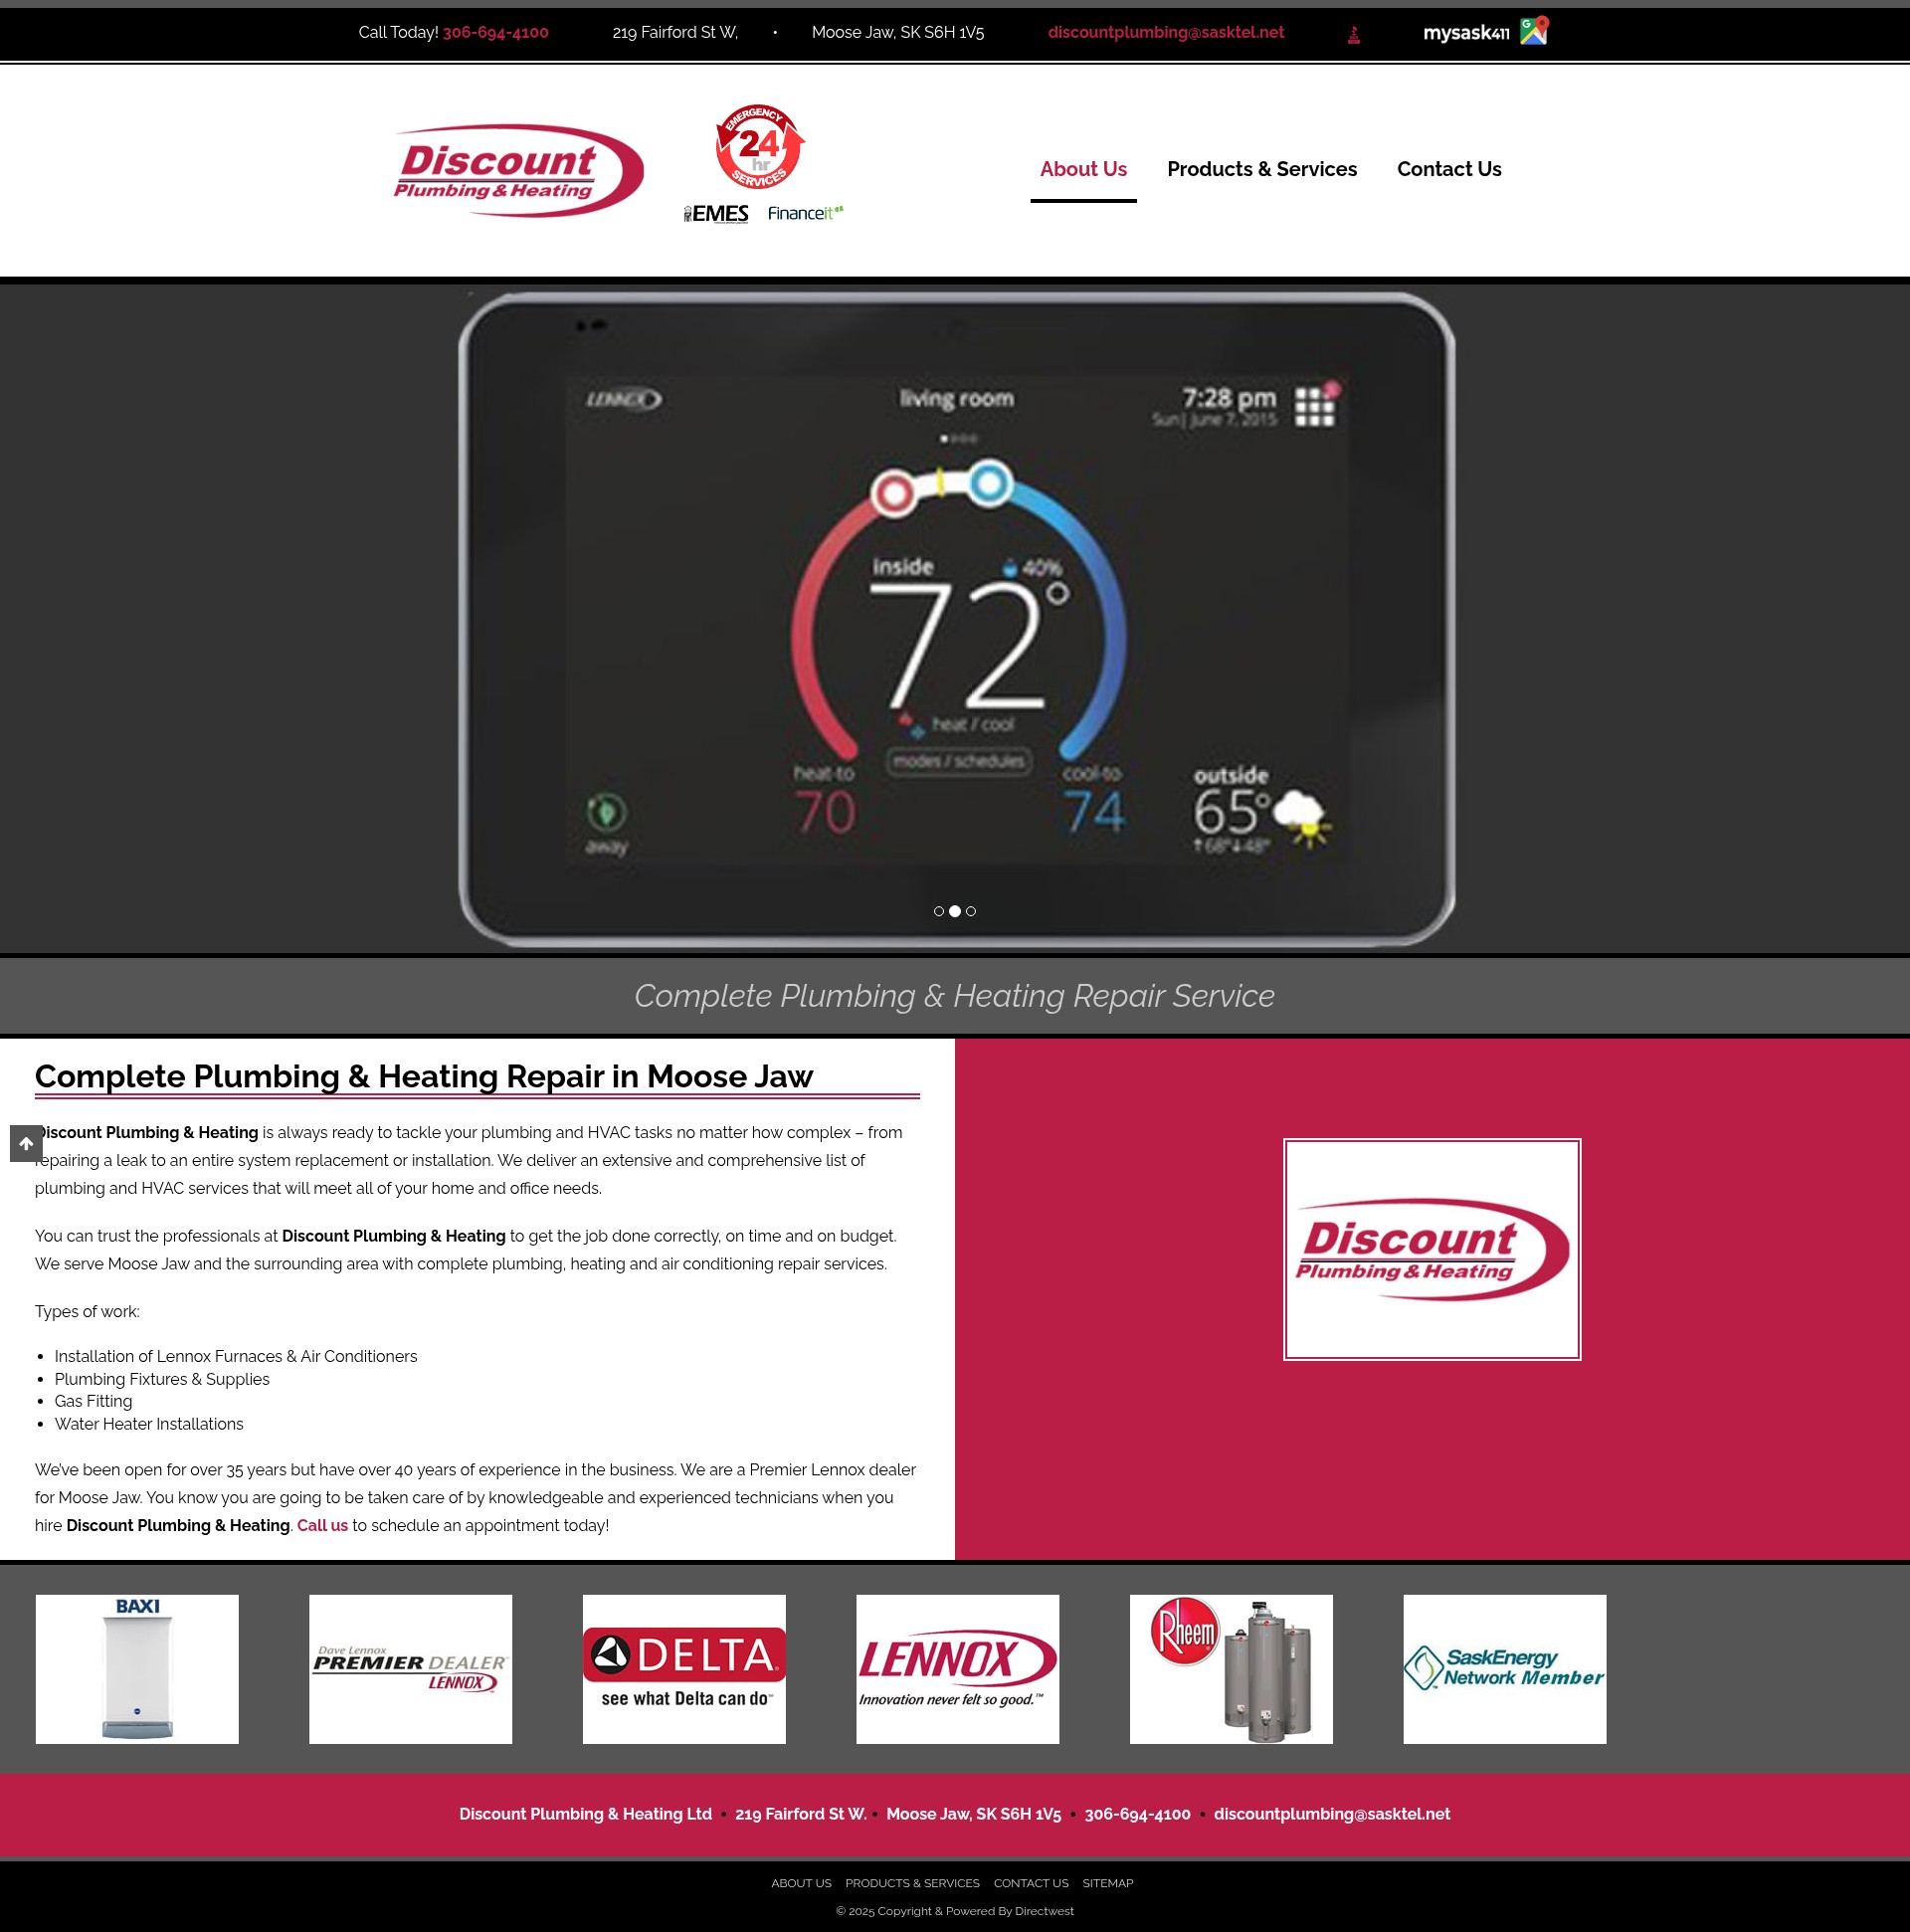Click the Lennox thermostat slideshow image
Screen dimensions: 1910x1932
[x=956, y=619]
